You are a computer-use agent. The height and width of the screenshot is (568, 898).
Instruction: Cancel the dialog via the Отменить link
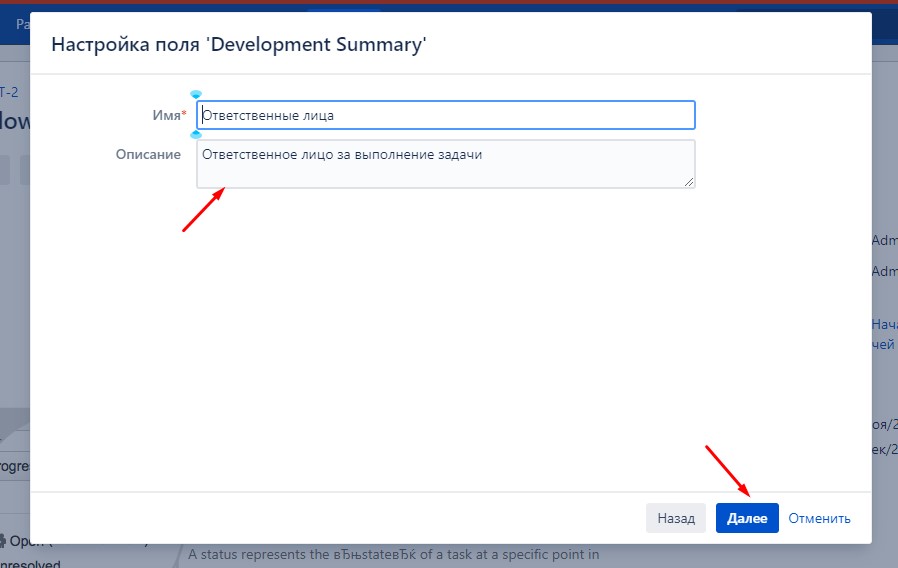819,518
